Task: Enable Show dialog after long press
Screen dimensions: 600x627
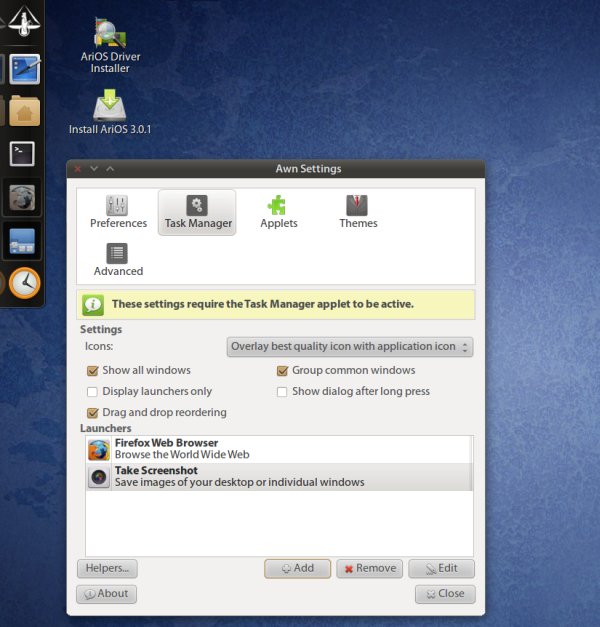Action: [x=282, y=392]
